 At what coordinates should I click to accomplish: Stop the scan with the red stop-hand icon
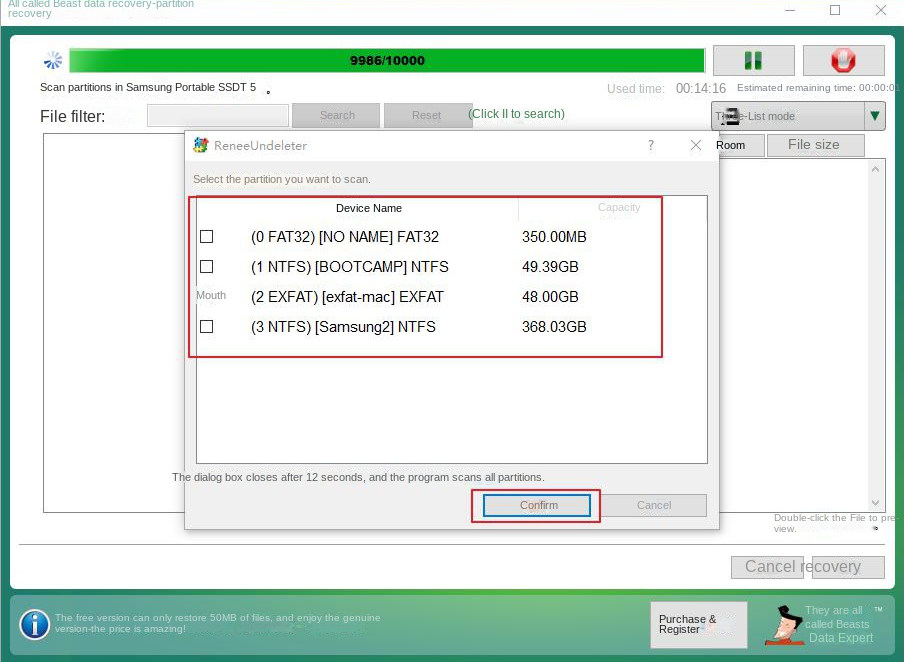pos(843,59)
